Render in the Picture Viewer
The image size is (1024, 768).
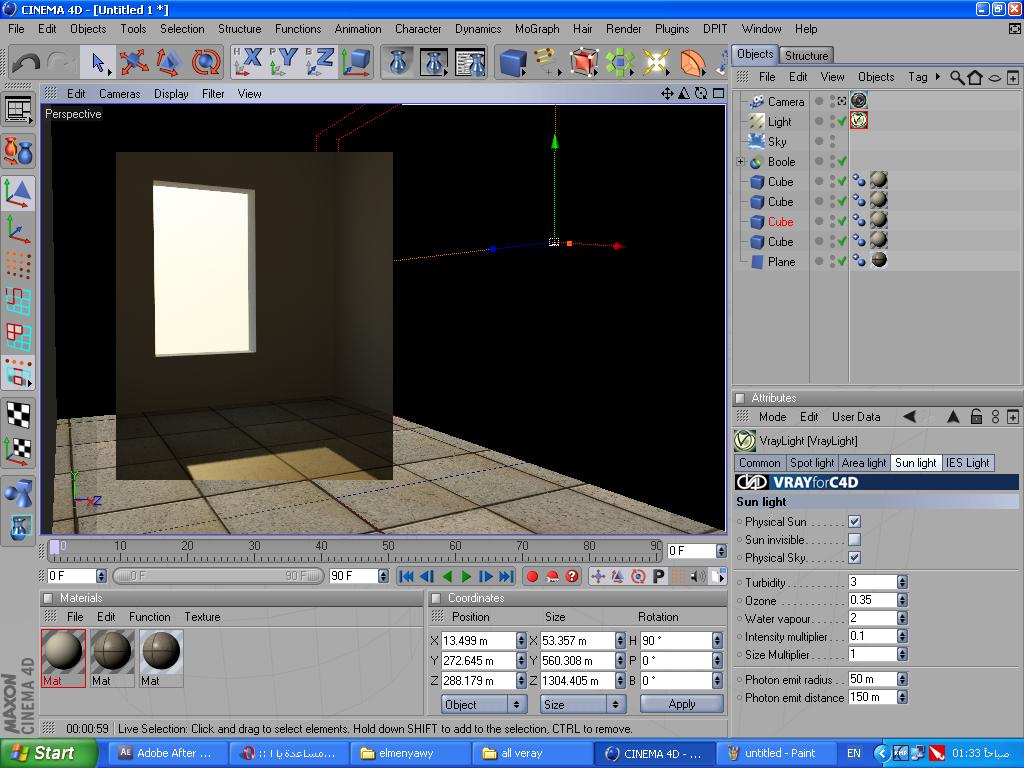[x=434, y=63]
